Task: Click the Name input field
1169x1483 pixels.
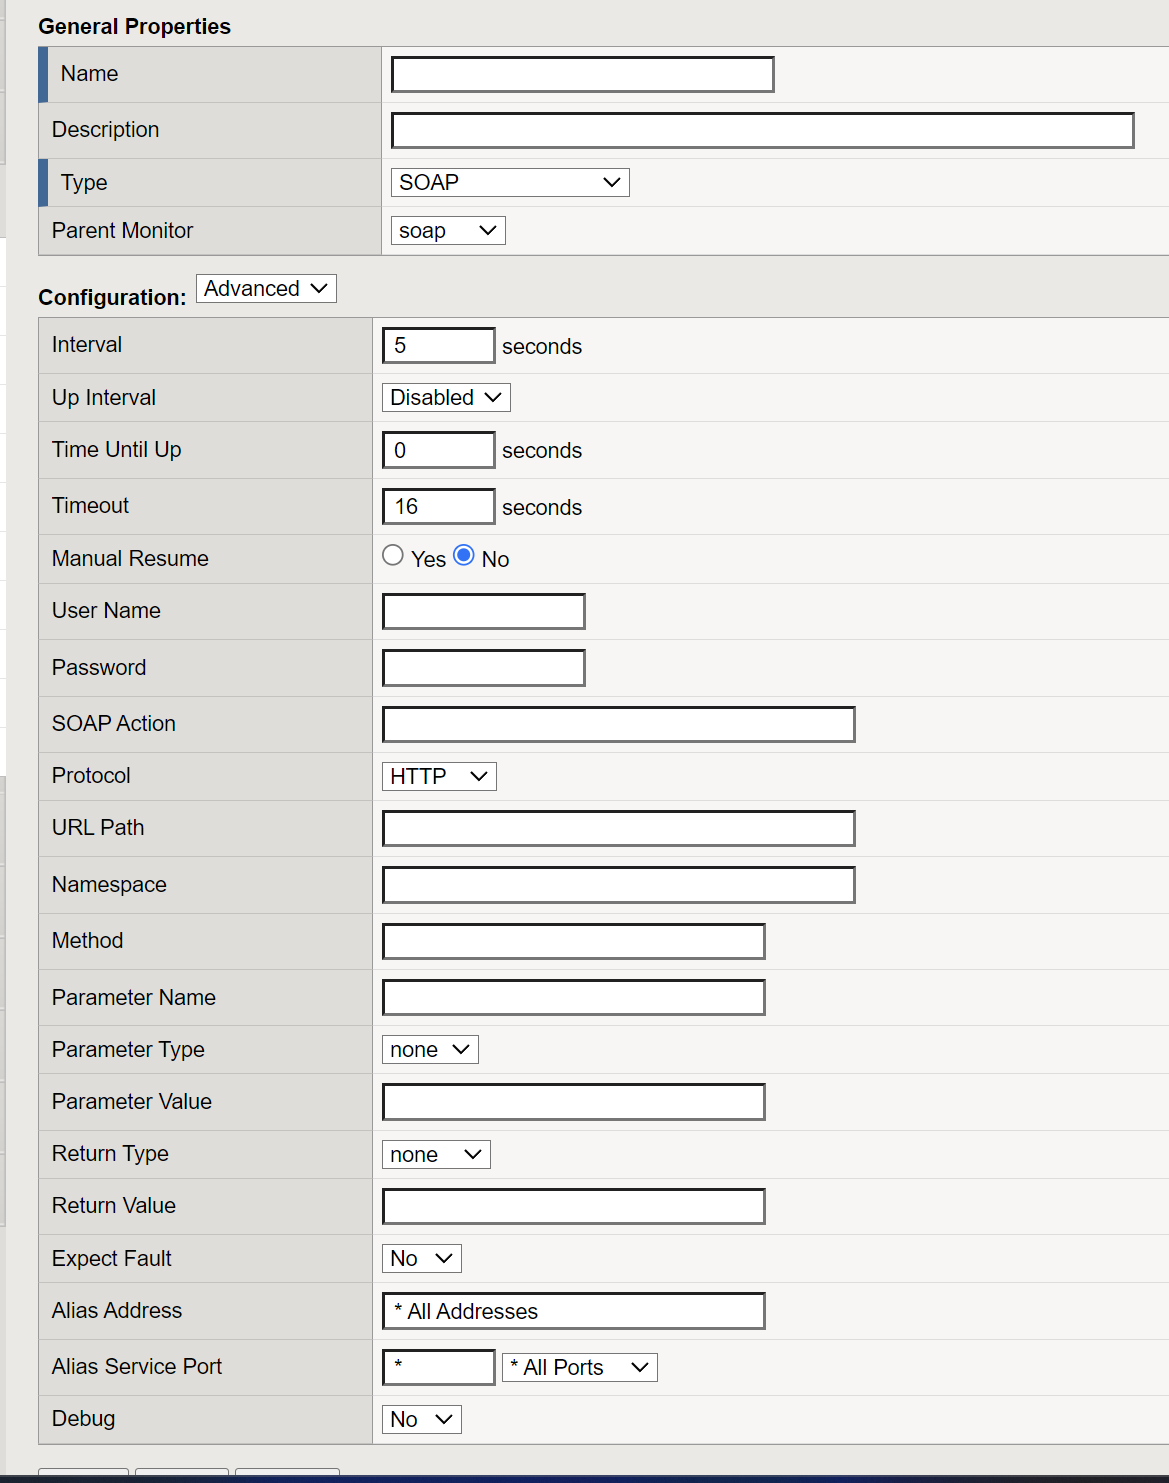Action: 582,75
